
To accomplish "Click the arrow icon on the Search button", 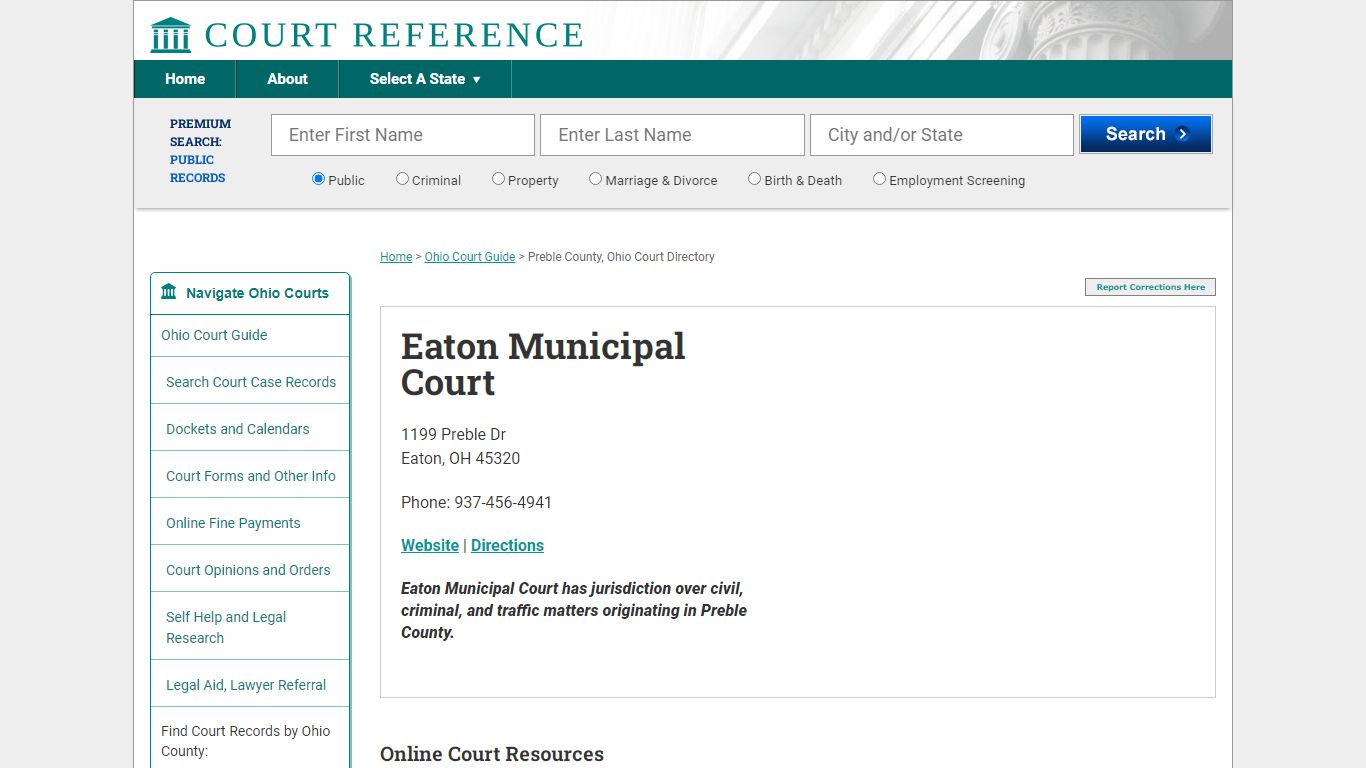I will (1182, 134).
